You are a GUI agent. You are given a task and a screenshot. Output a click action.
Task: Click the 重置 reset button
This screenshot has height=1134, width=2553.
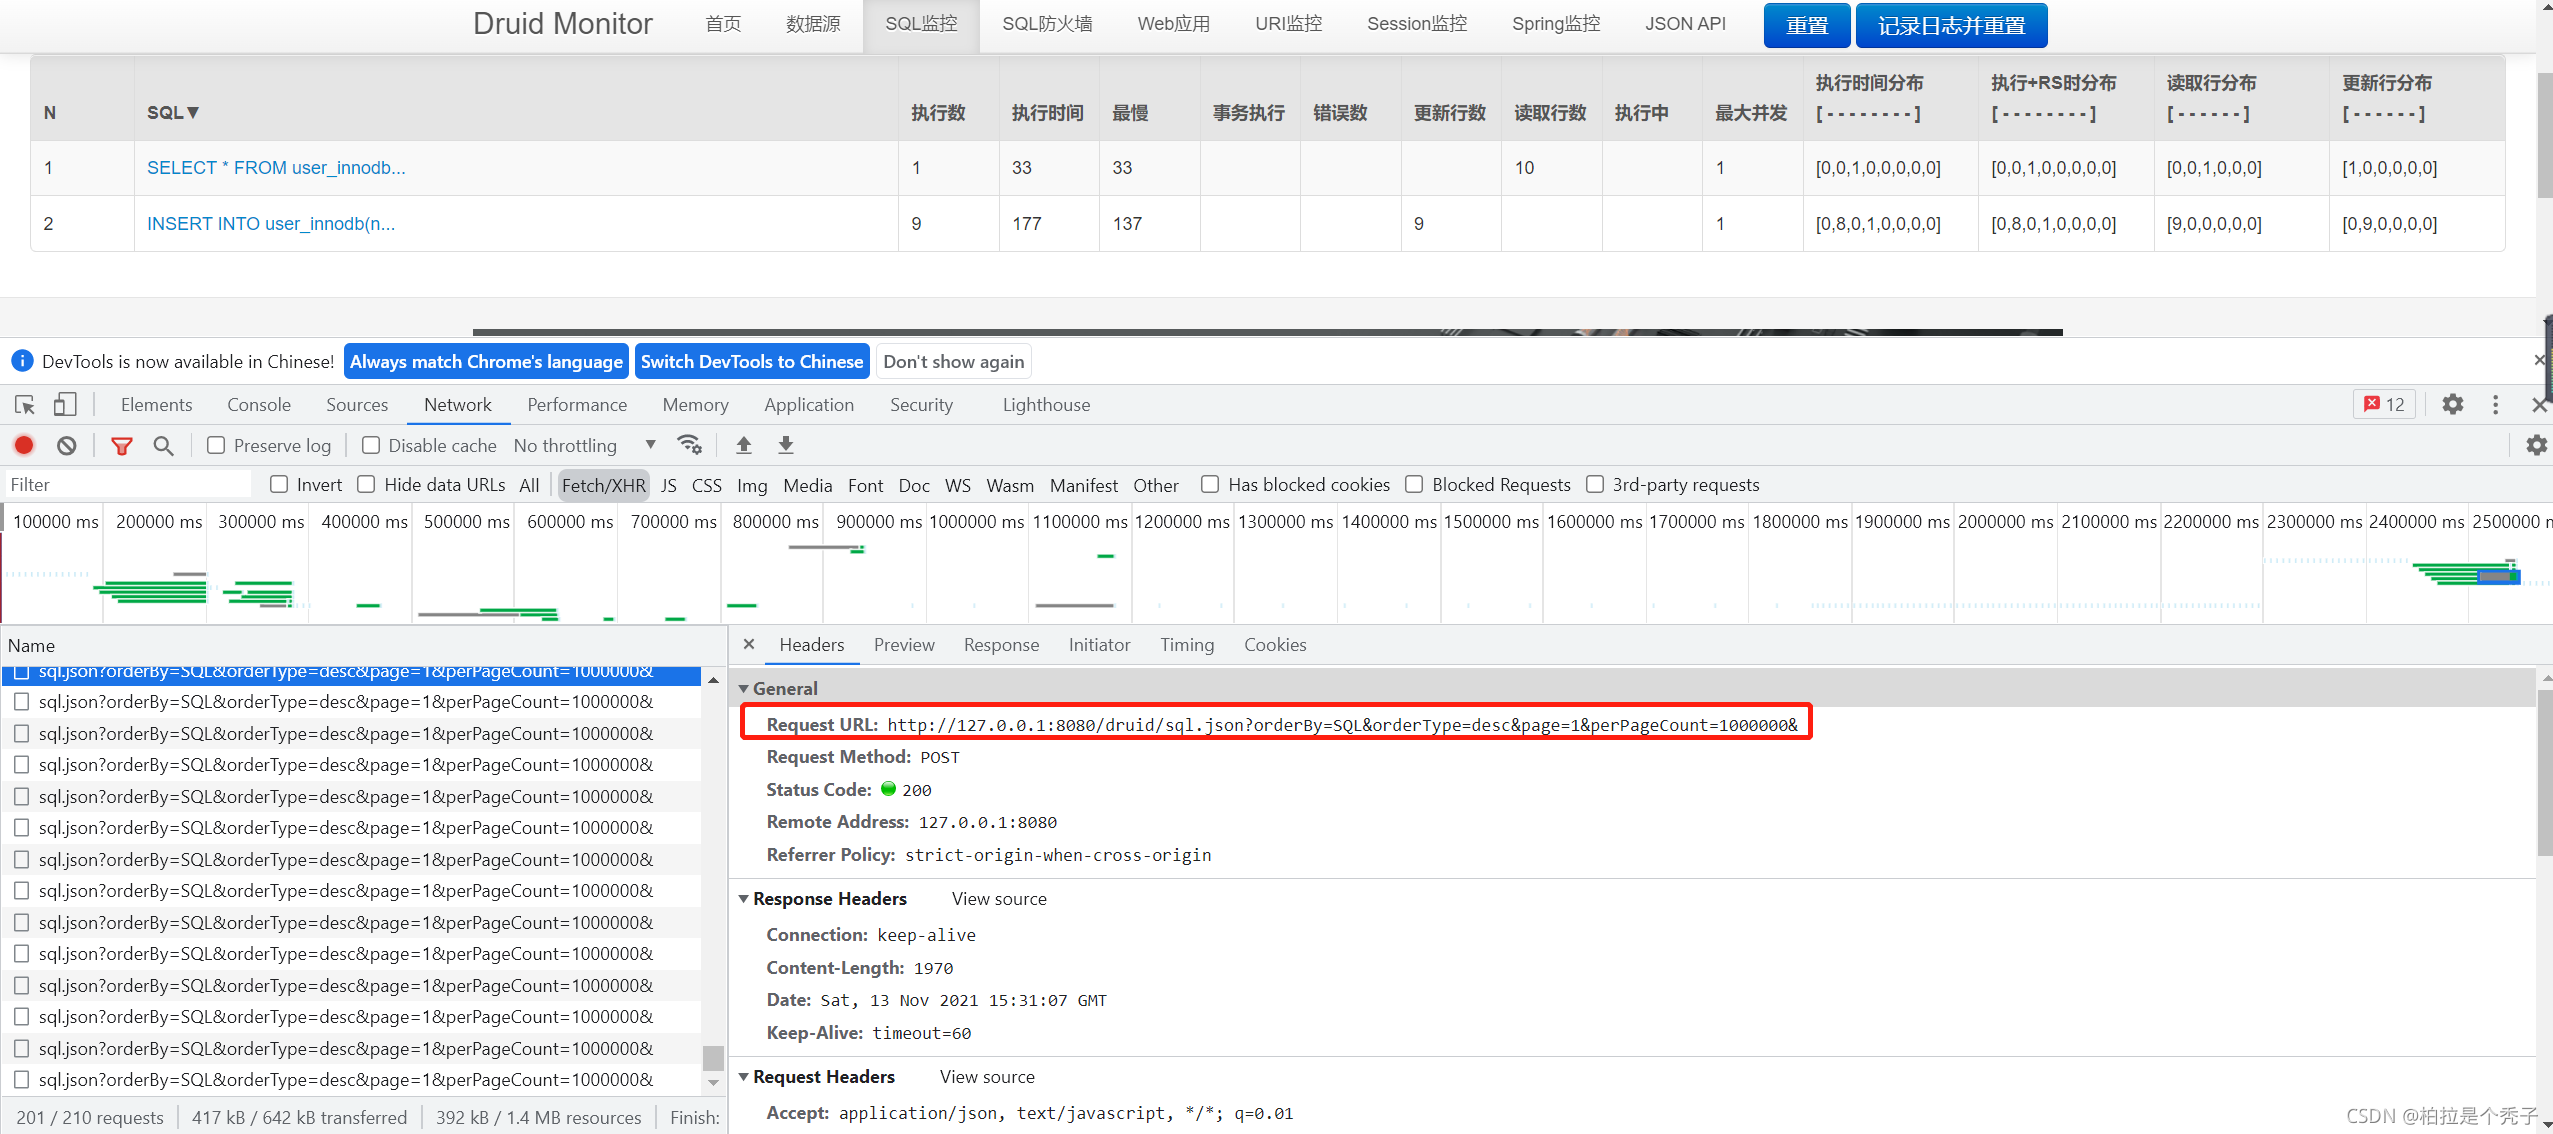[x=1807, y=25]
